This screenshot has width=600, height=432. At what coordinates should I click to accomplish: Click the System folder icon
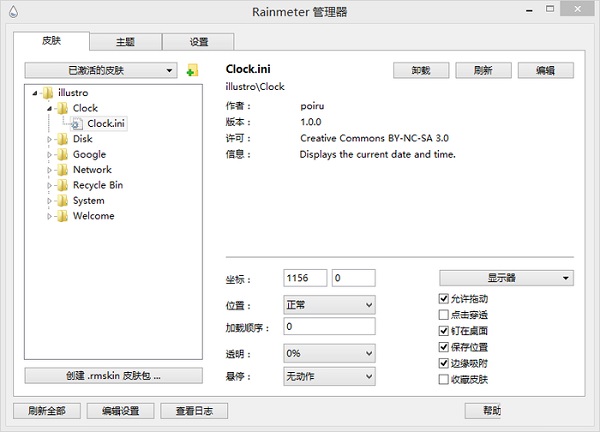pos(62,201)
